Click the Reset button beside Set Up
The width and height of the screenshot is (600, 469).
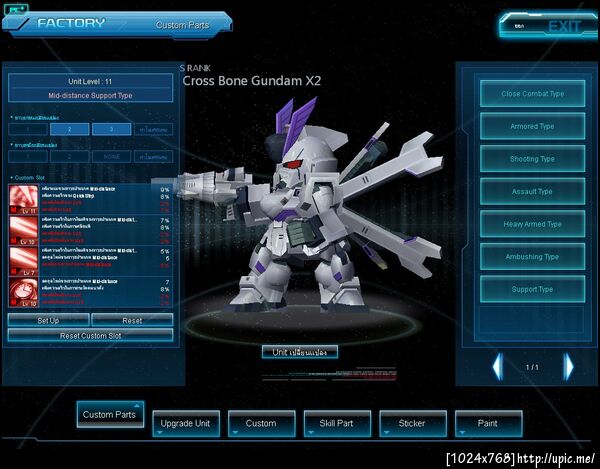132,320
